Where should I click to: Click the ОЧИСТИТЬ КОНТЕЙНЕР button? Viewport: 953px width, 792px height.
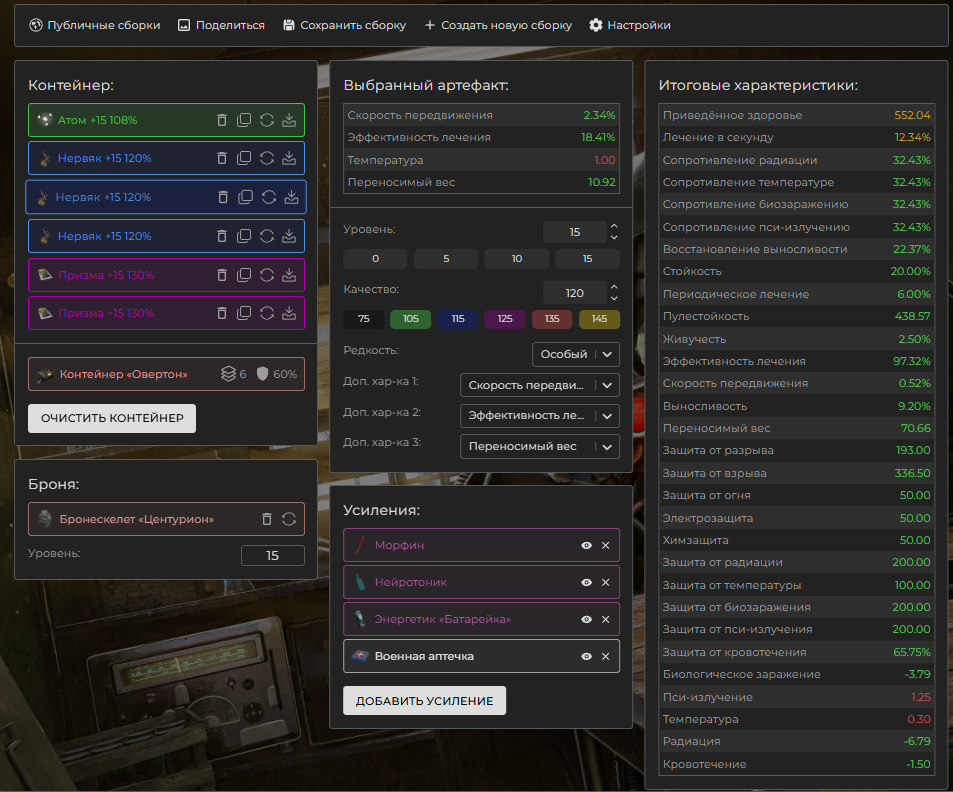click(x=112, y=418)
